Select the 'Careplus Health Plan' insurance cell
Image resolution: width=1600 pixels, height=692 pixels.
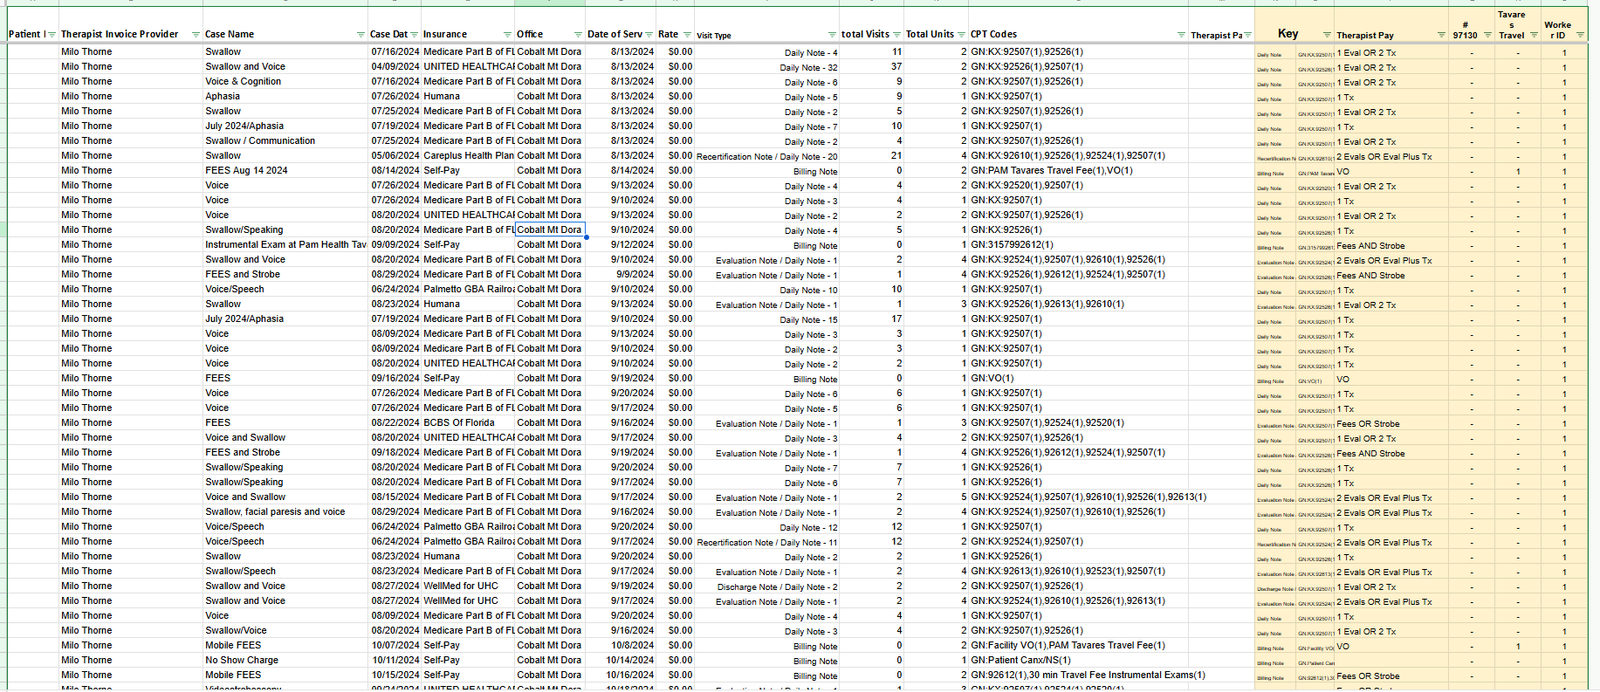468,156
